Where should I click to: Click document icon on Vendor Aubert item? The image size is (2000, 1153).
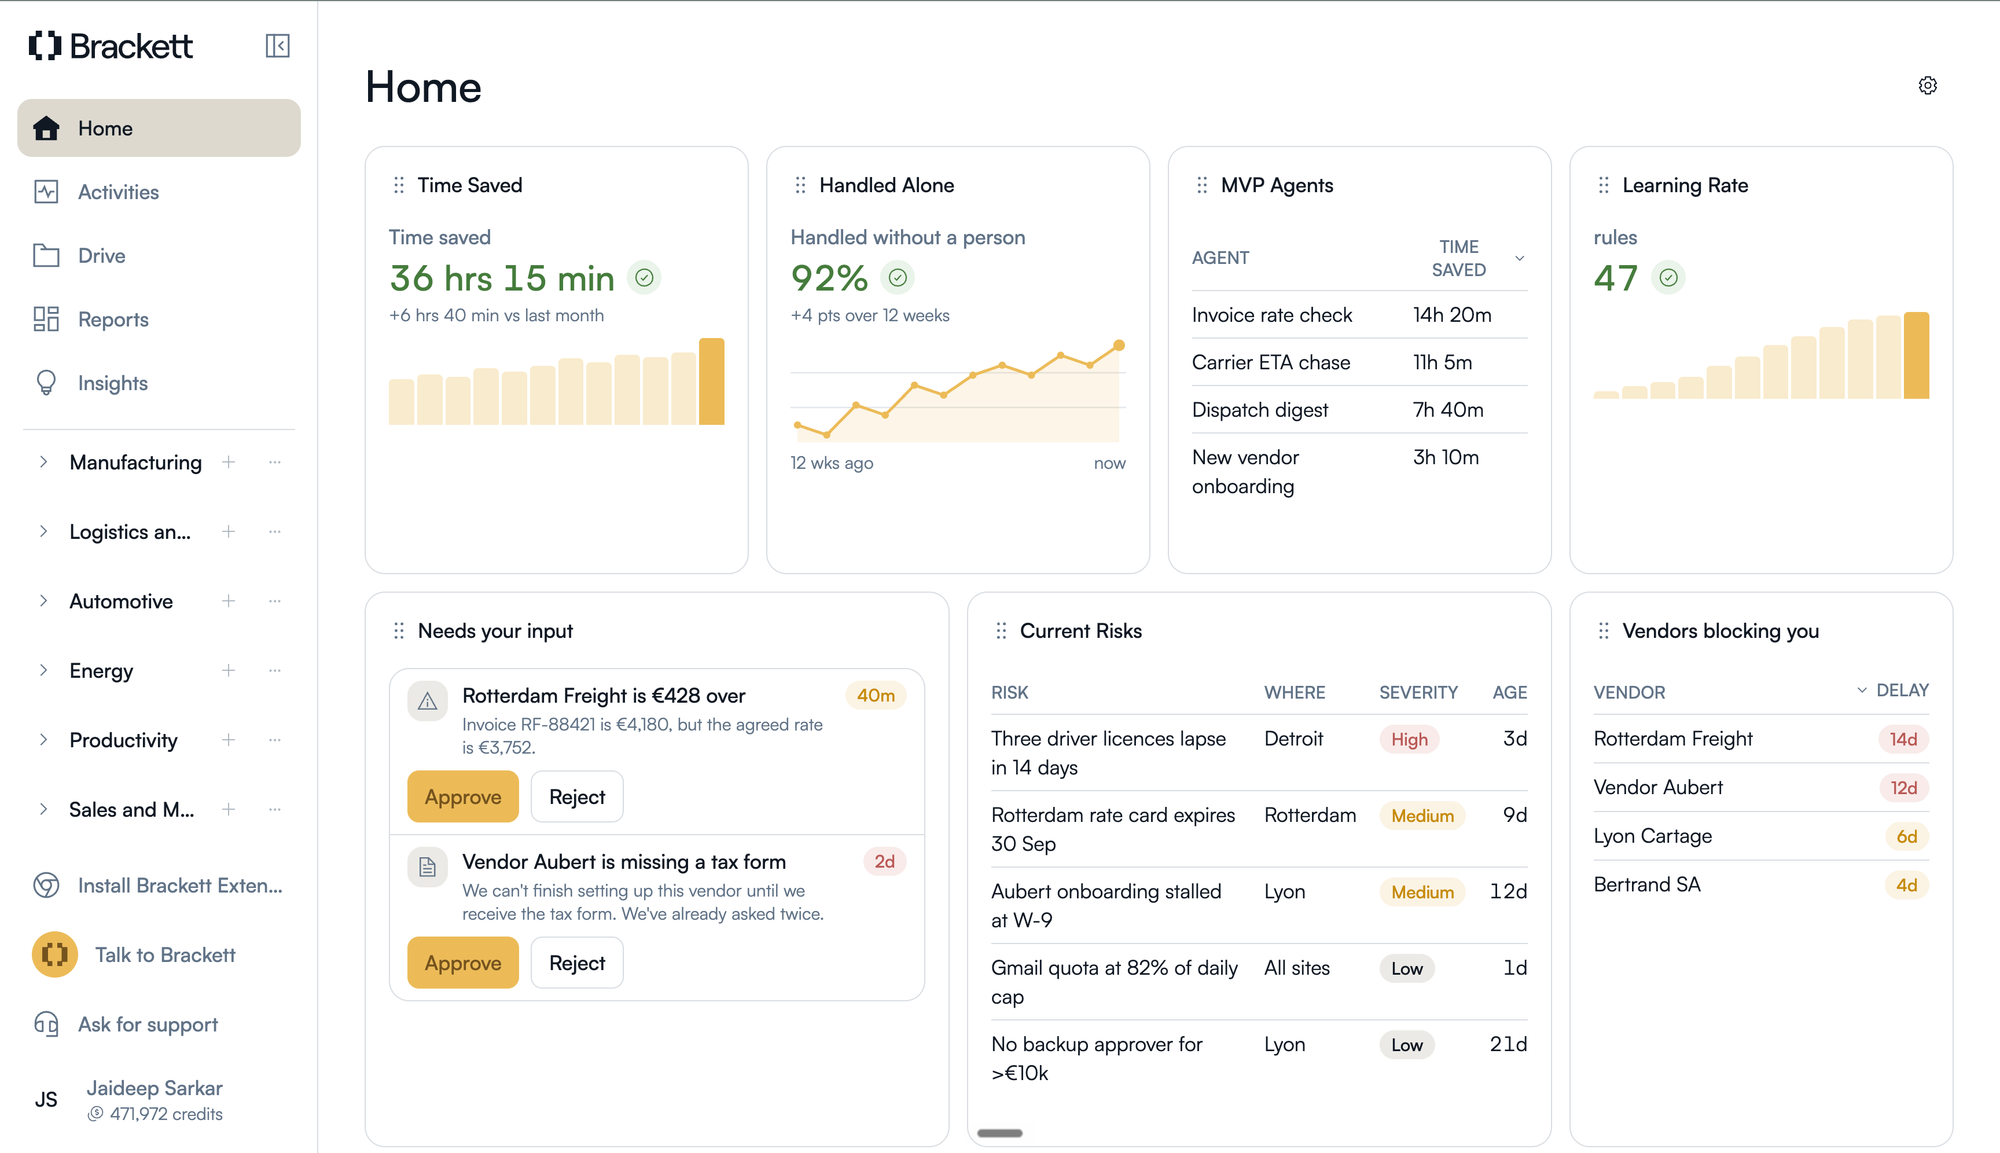click(x=428, y=867)
